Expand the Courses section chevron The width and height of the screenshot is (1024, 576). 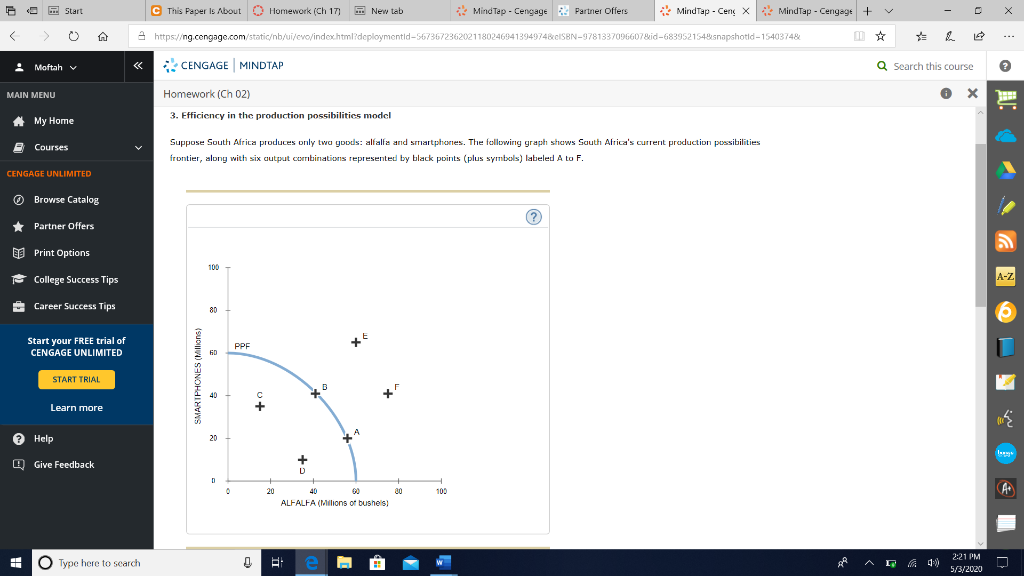point(140,147)
